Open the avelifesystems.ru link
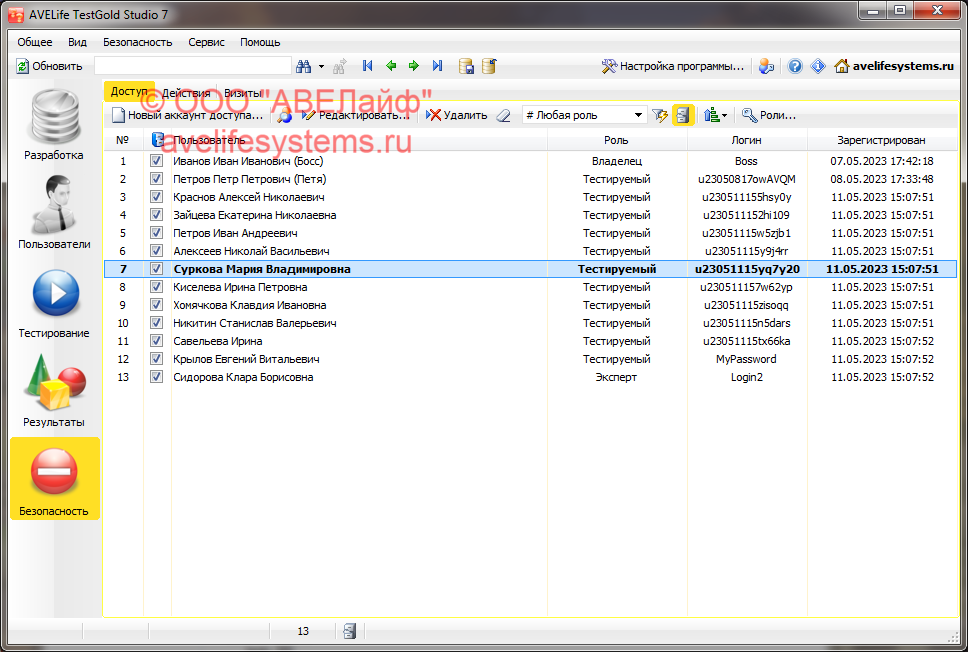968x652 pixels. (x=894, y=66)
